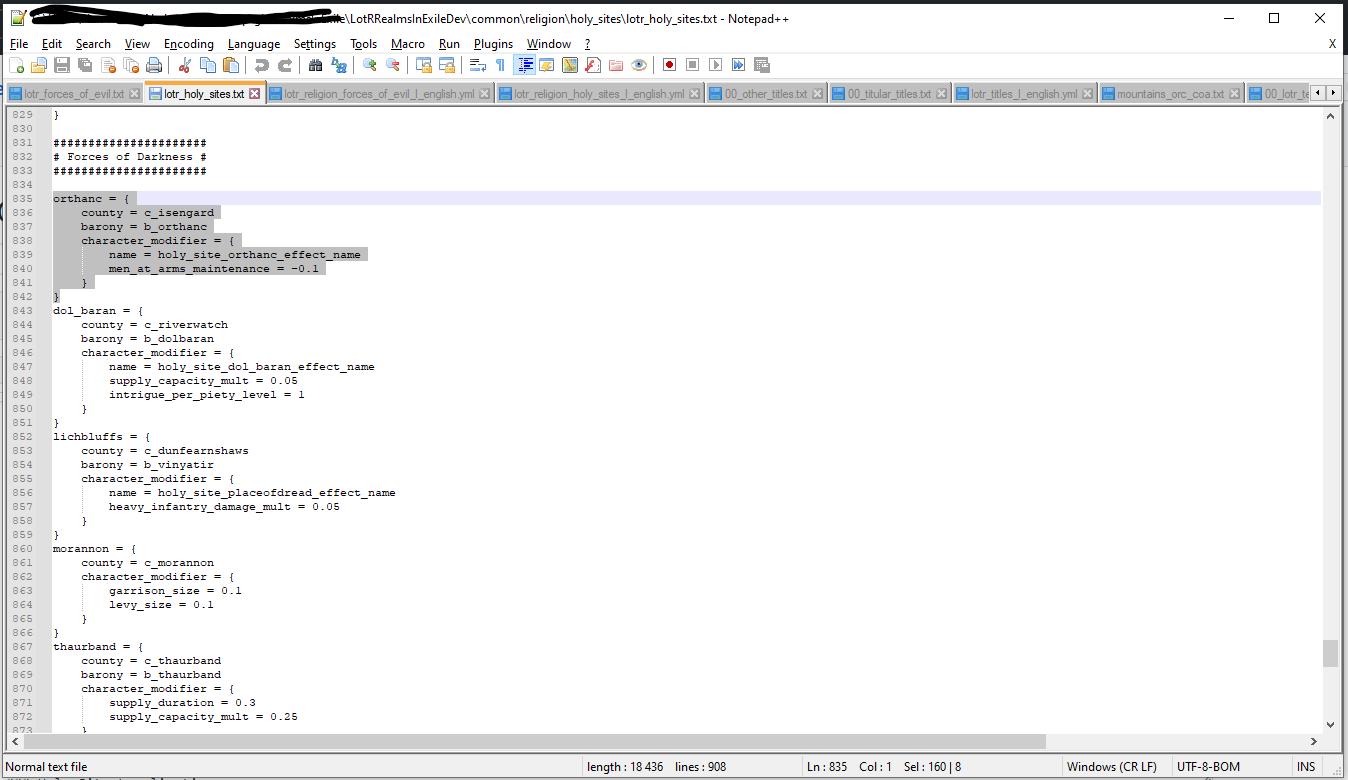Toggle Show All Characters paragraph icon
Viewport: 1348px width, 780px height.
(501, 65)
